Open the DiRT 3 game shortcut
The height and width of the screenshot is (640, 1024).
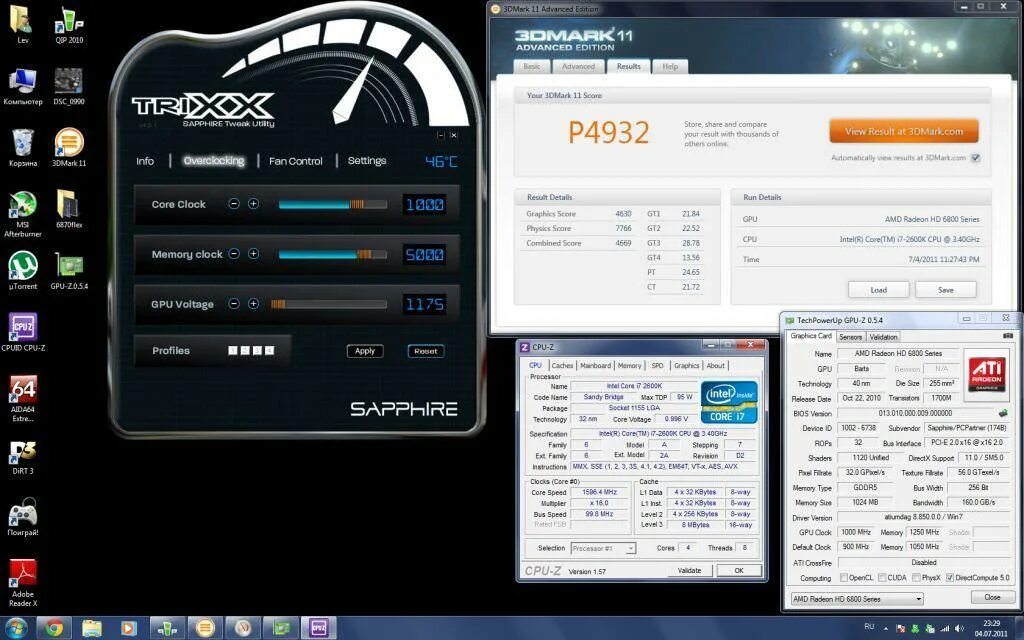coord(23,457)
